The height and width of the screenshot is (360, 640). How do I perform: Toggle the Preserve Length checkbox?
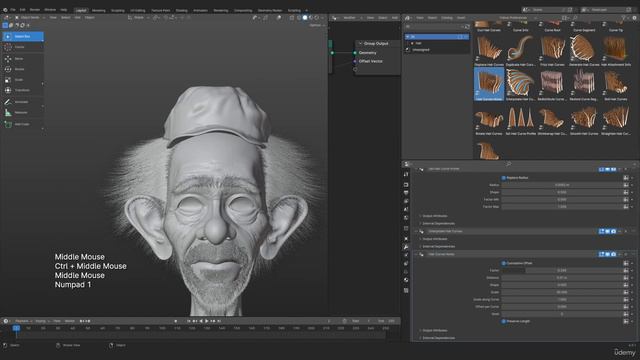pyautogui.click(x=503, y=322)
